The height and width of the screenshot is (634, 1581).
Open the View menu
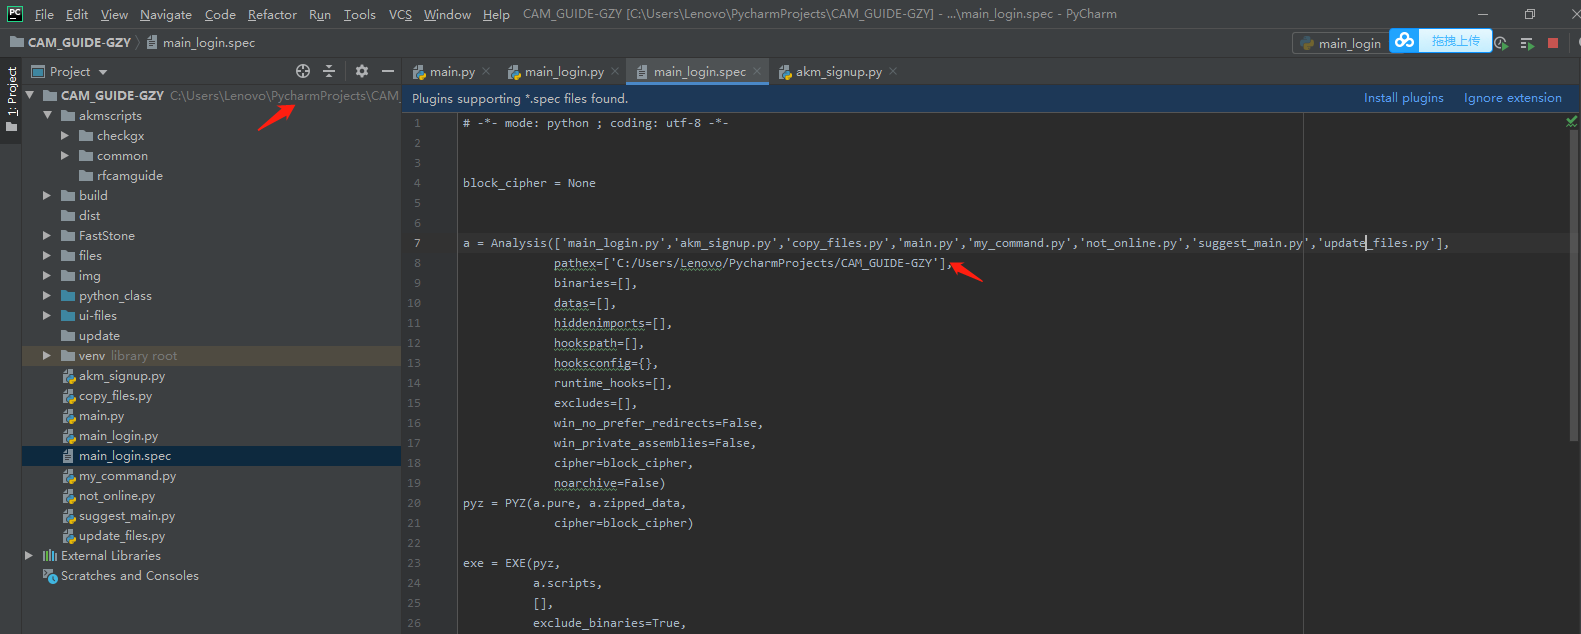click(x=114, y=14)
